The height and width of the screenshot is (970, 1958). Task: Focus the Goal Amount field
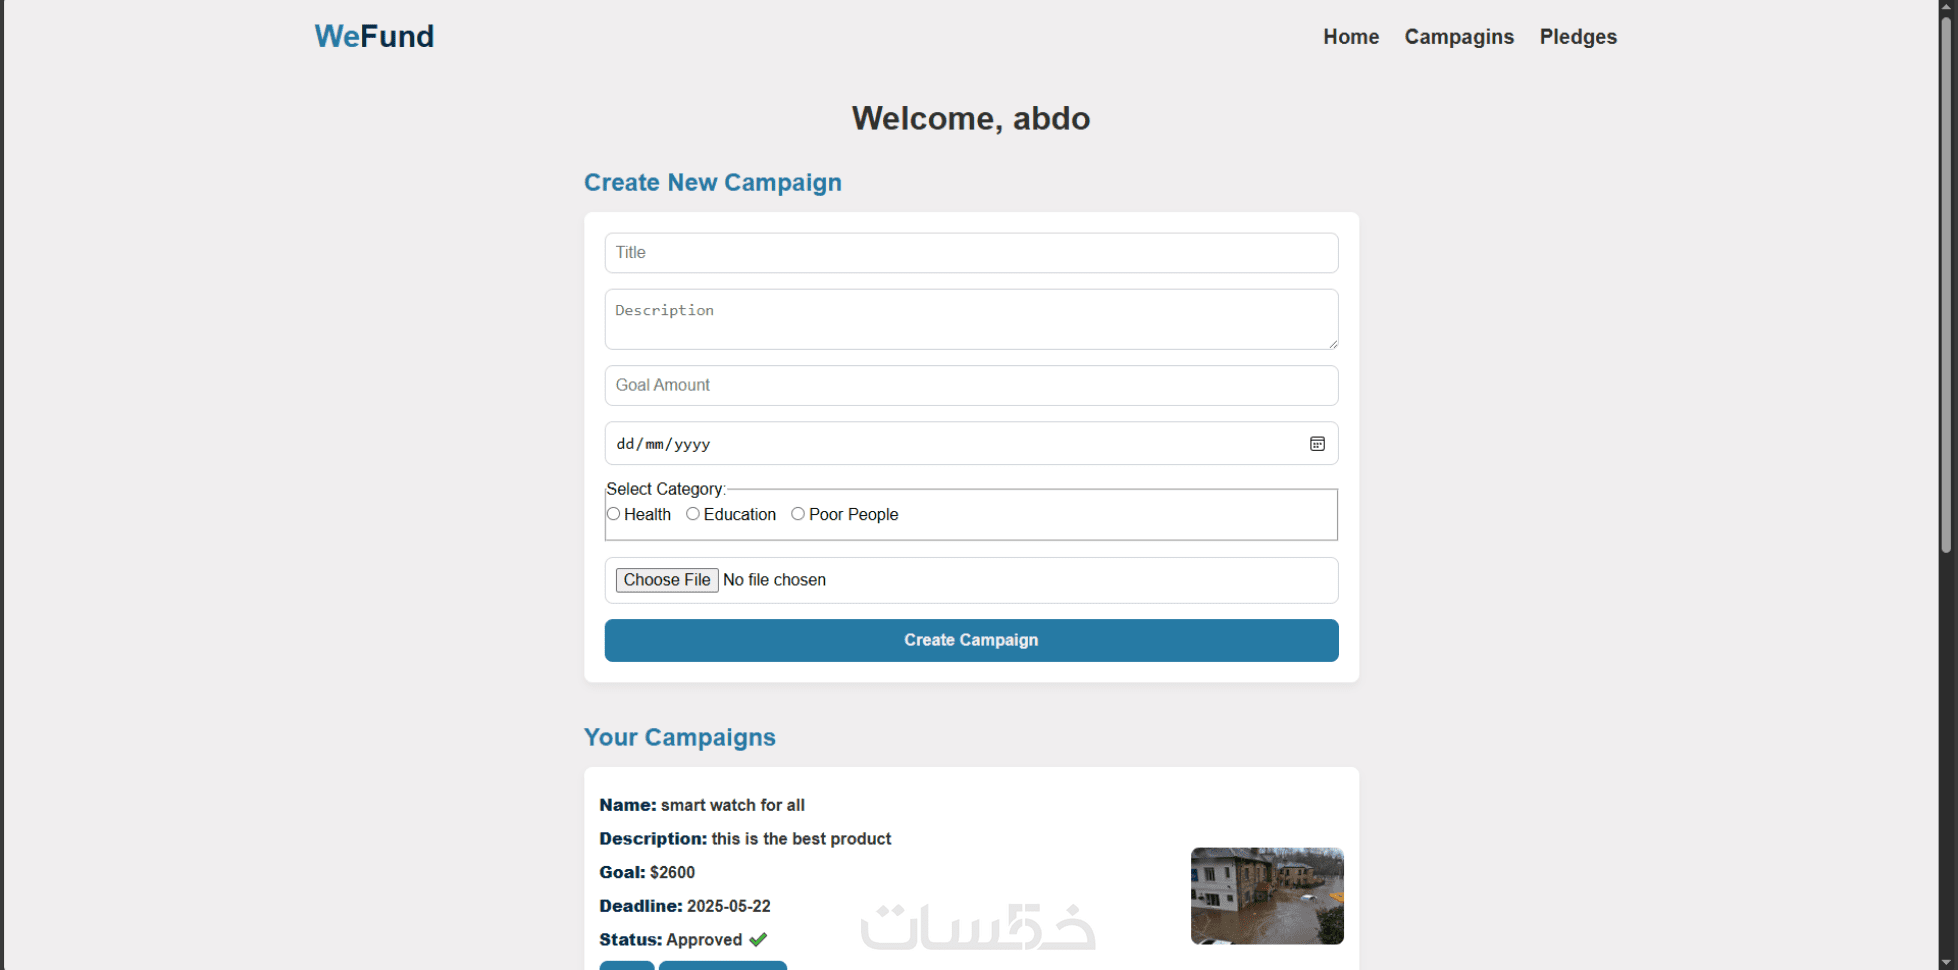coord(971,385)
